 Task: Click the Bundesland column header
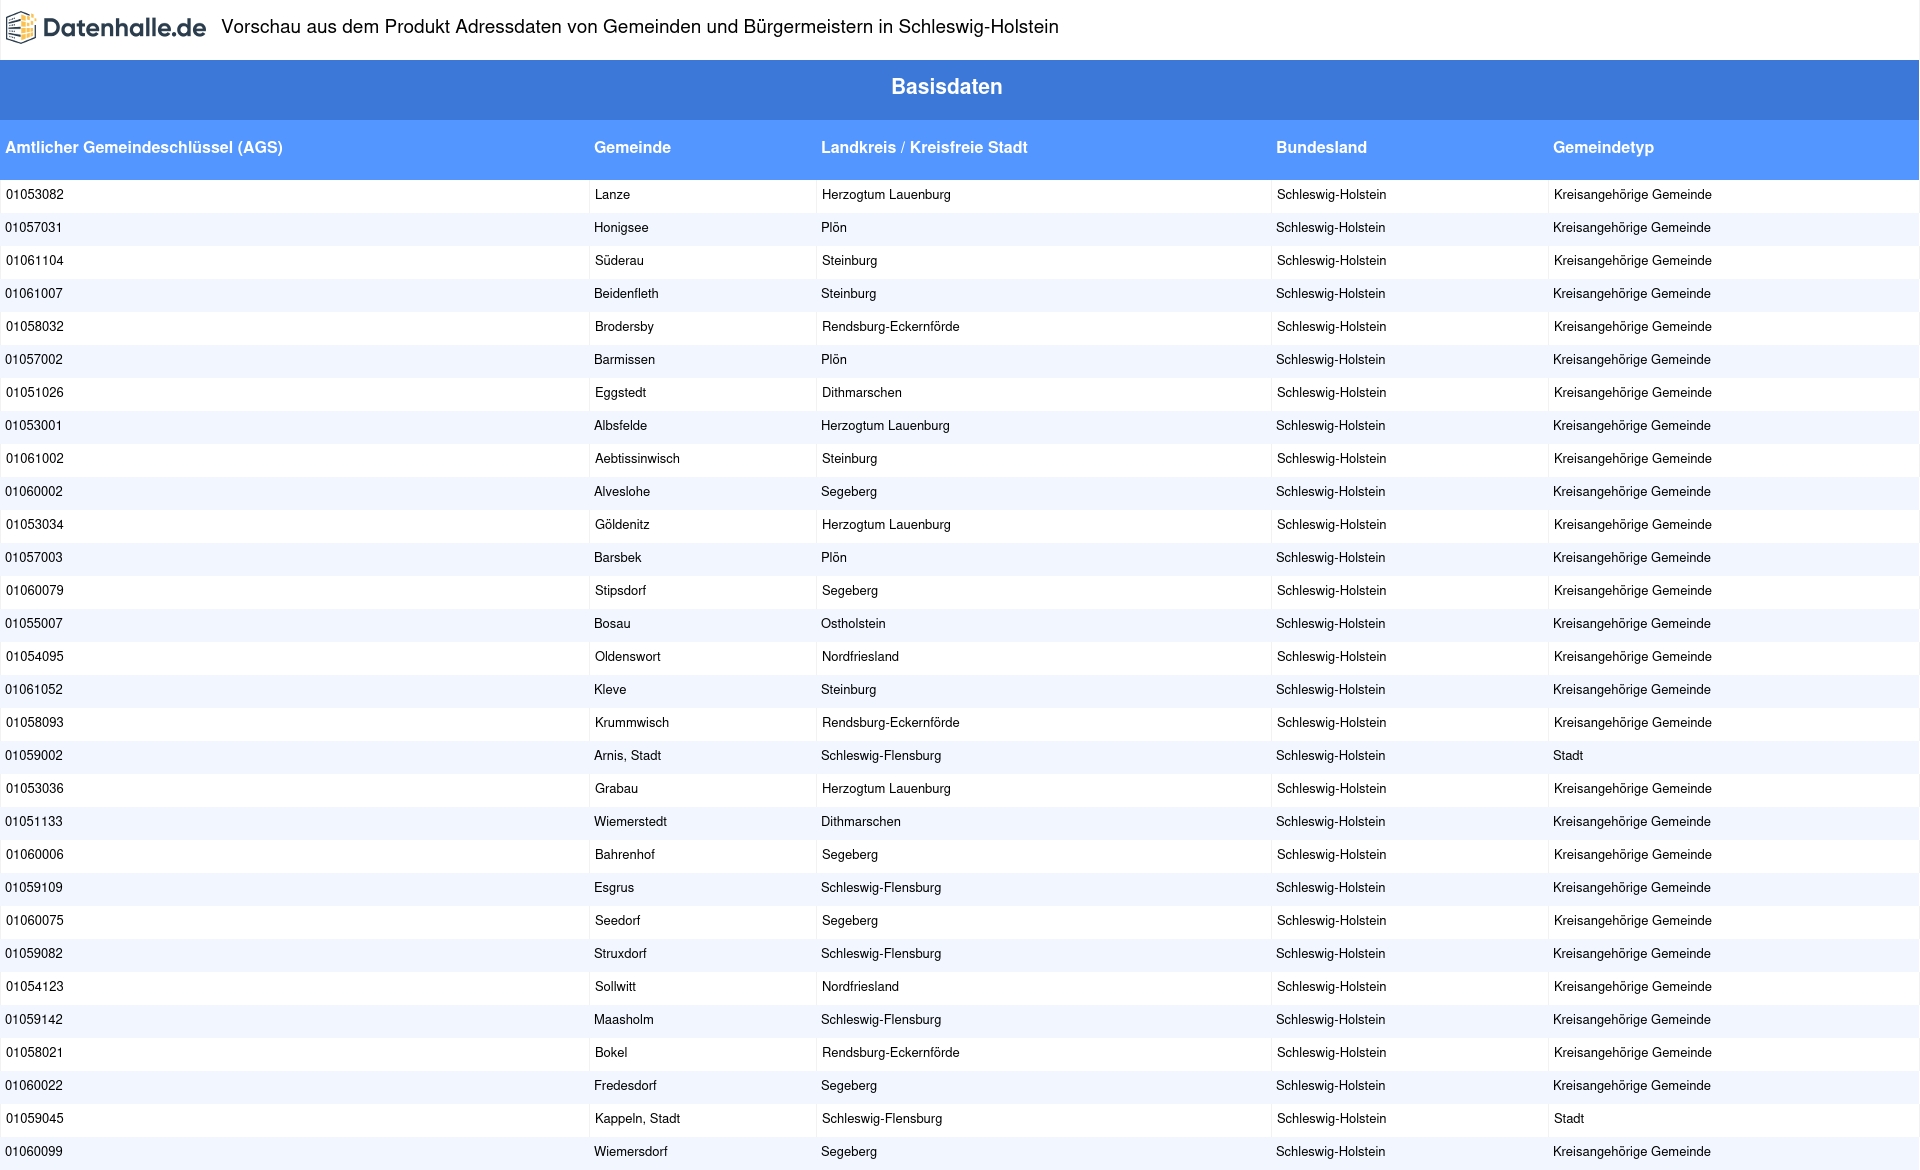[1321, 147]
